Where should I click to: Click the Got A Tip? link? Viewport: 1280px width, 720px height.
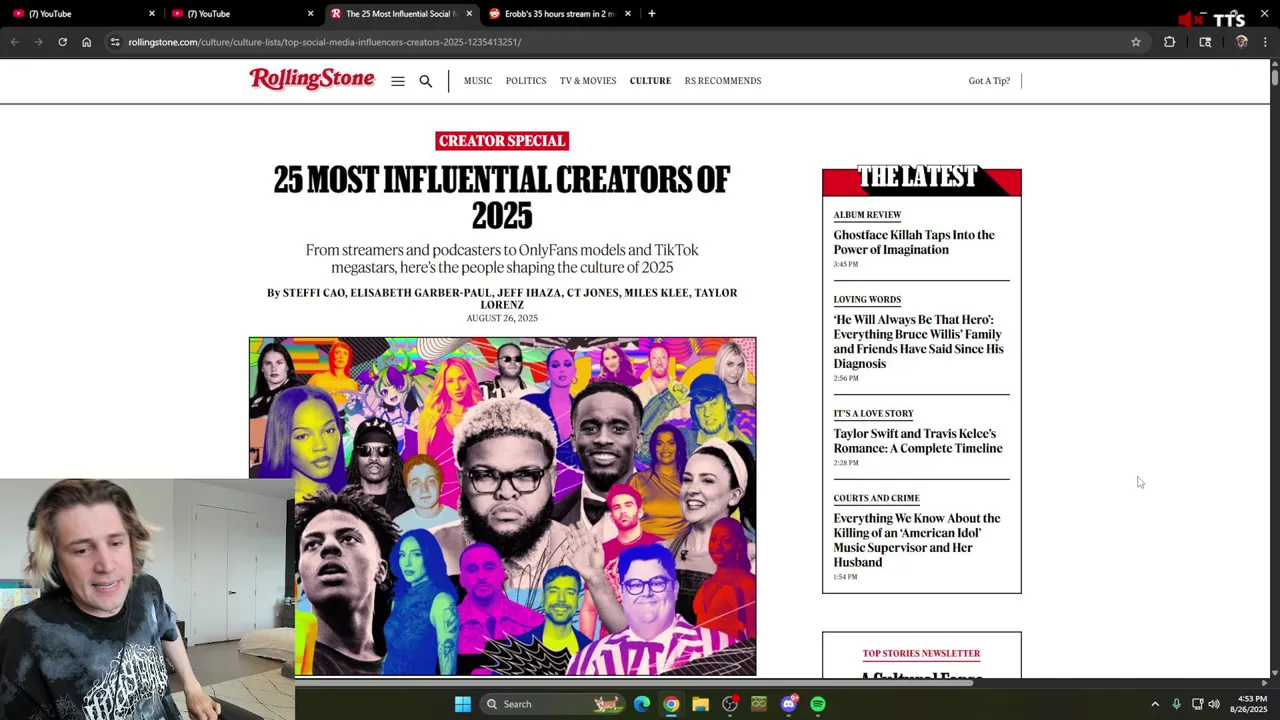click(x=989, y=81)
